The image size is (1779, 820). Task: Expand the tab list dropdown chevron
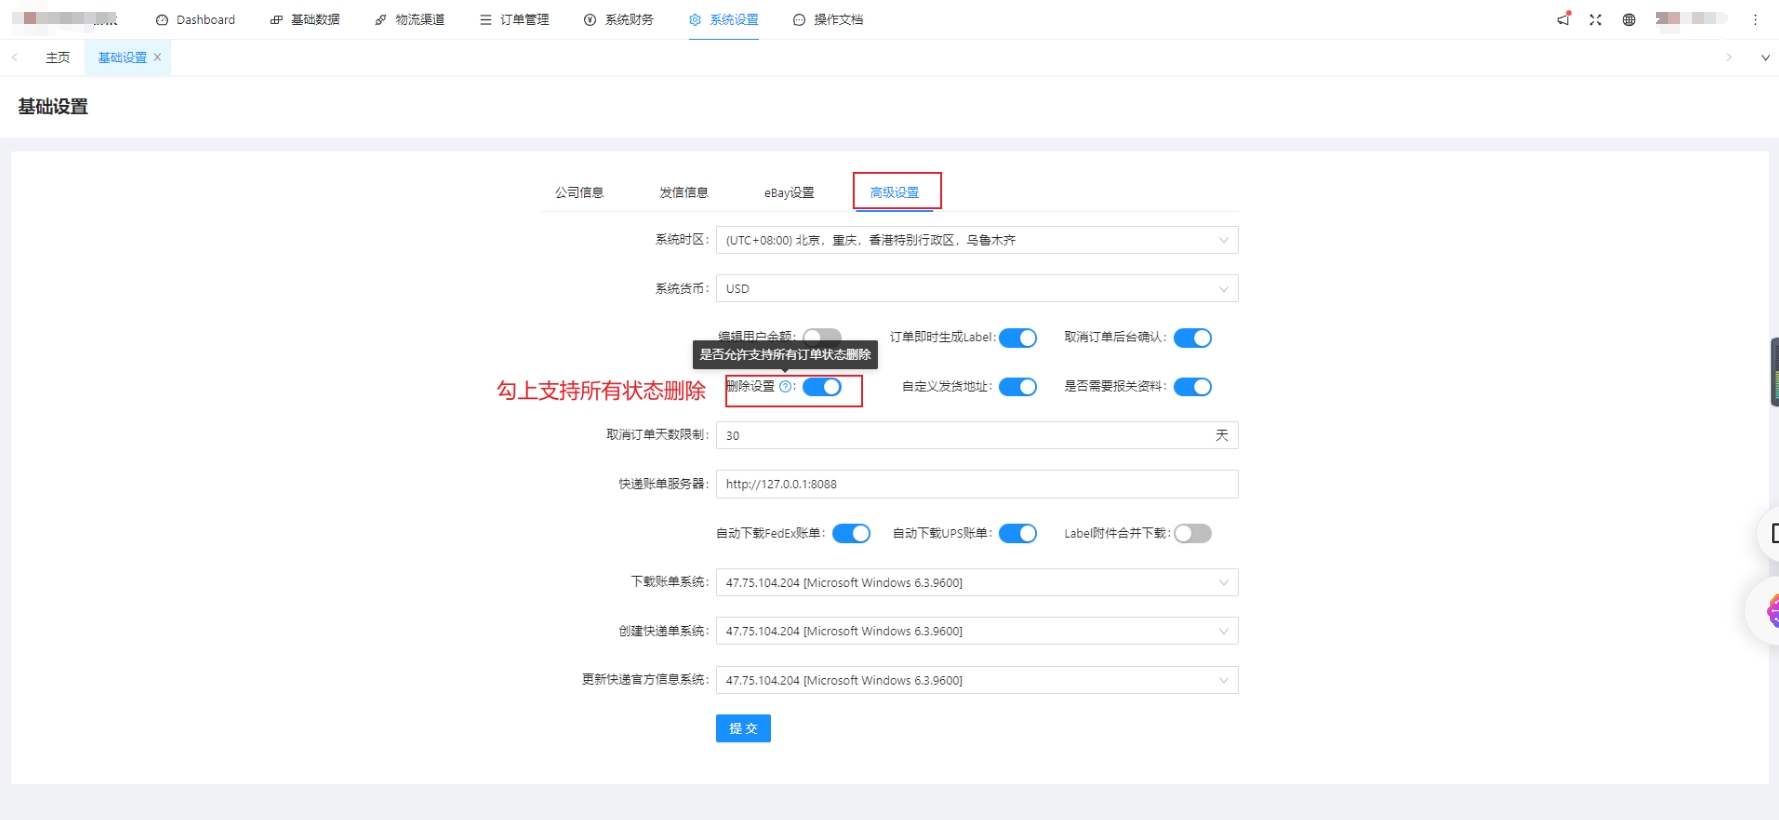[x=1765, y=58]
